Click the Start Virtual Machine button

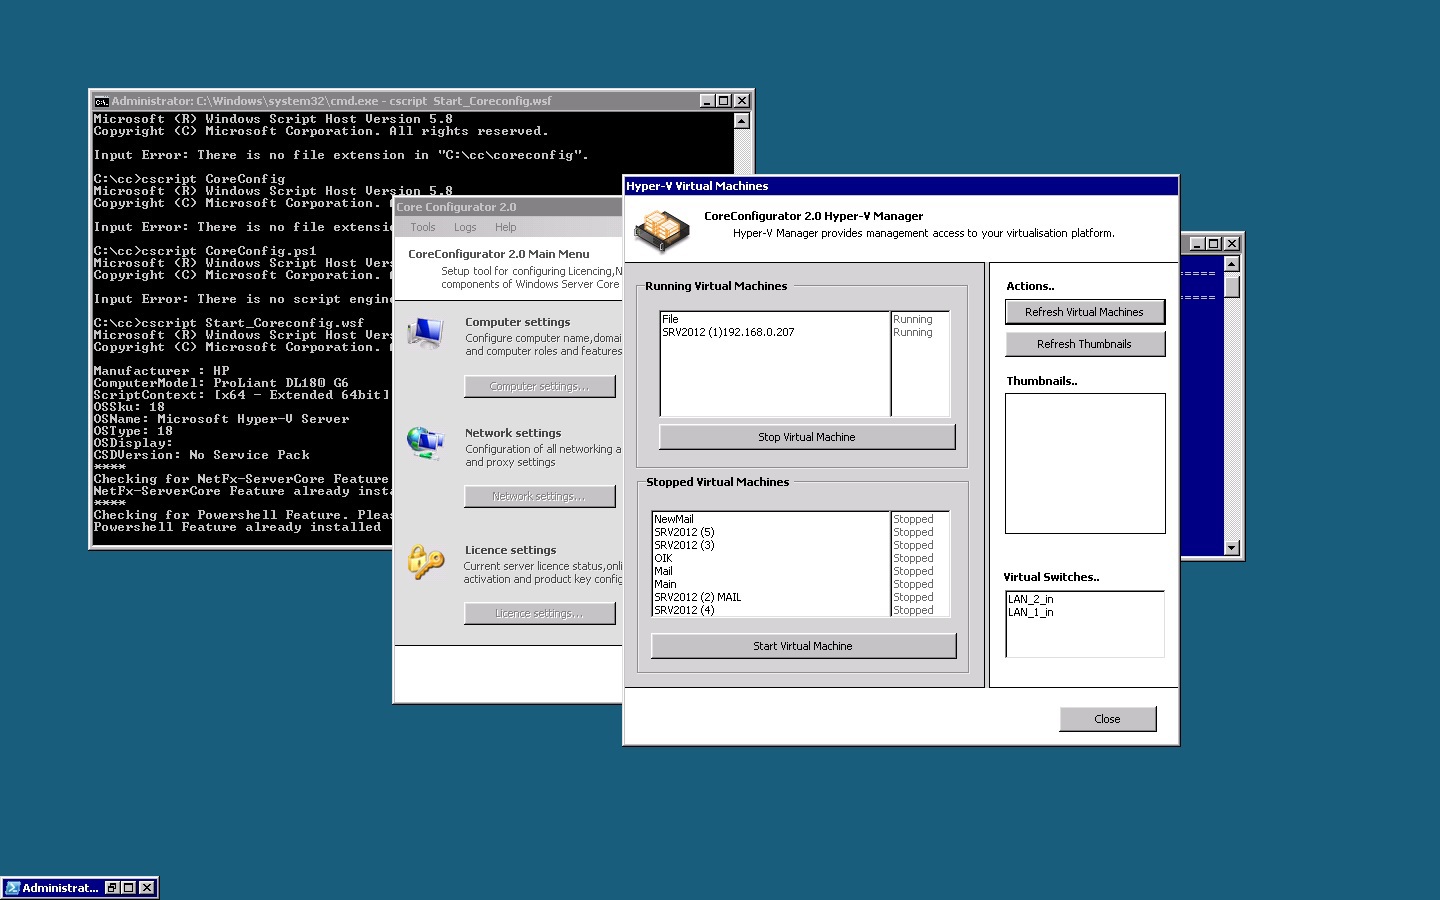tap(802, 646)
